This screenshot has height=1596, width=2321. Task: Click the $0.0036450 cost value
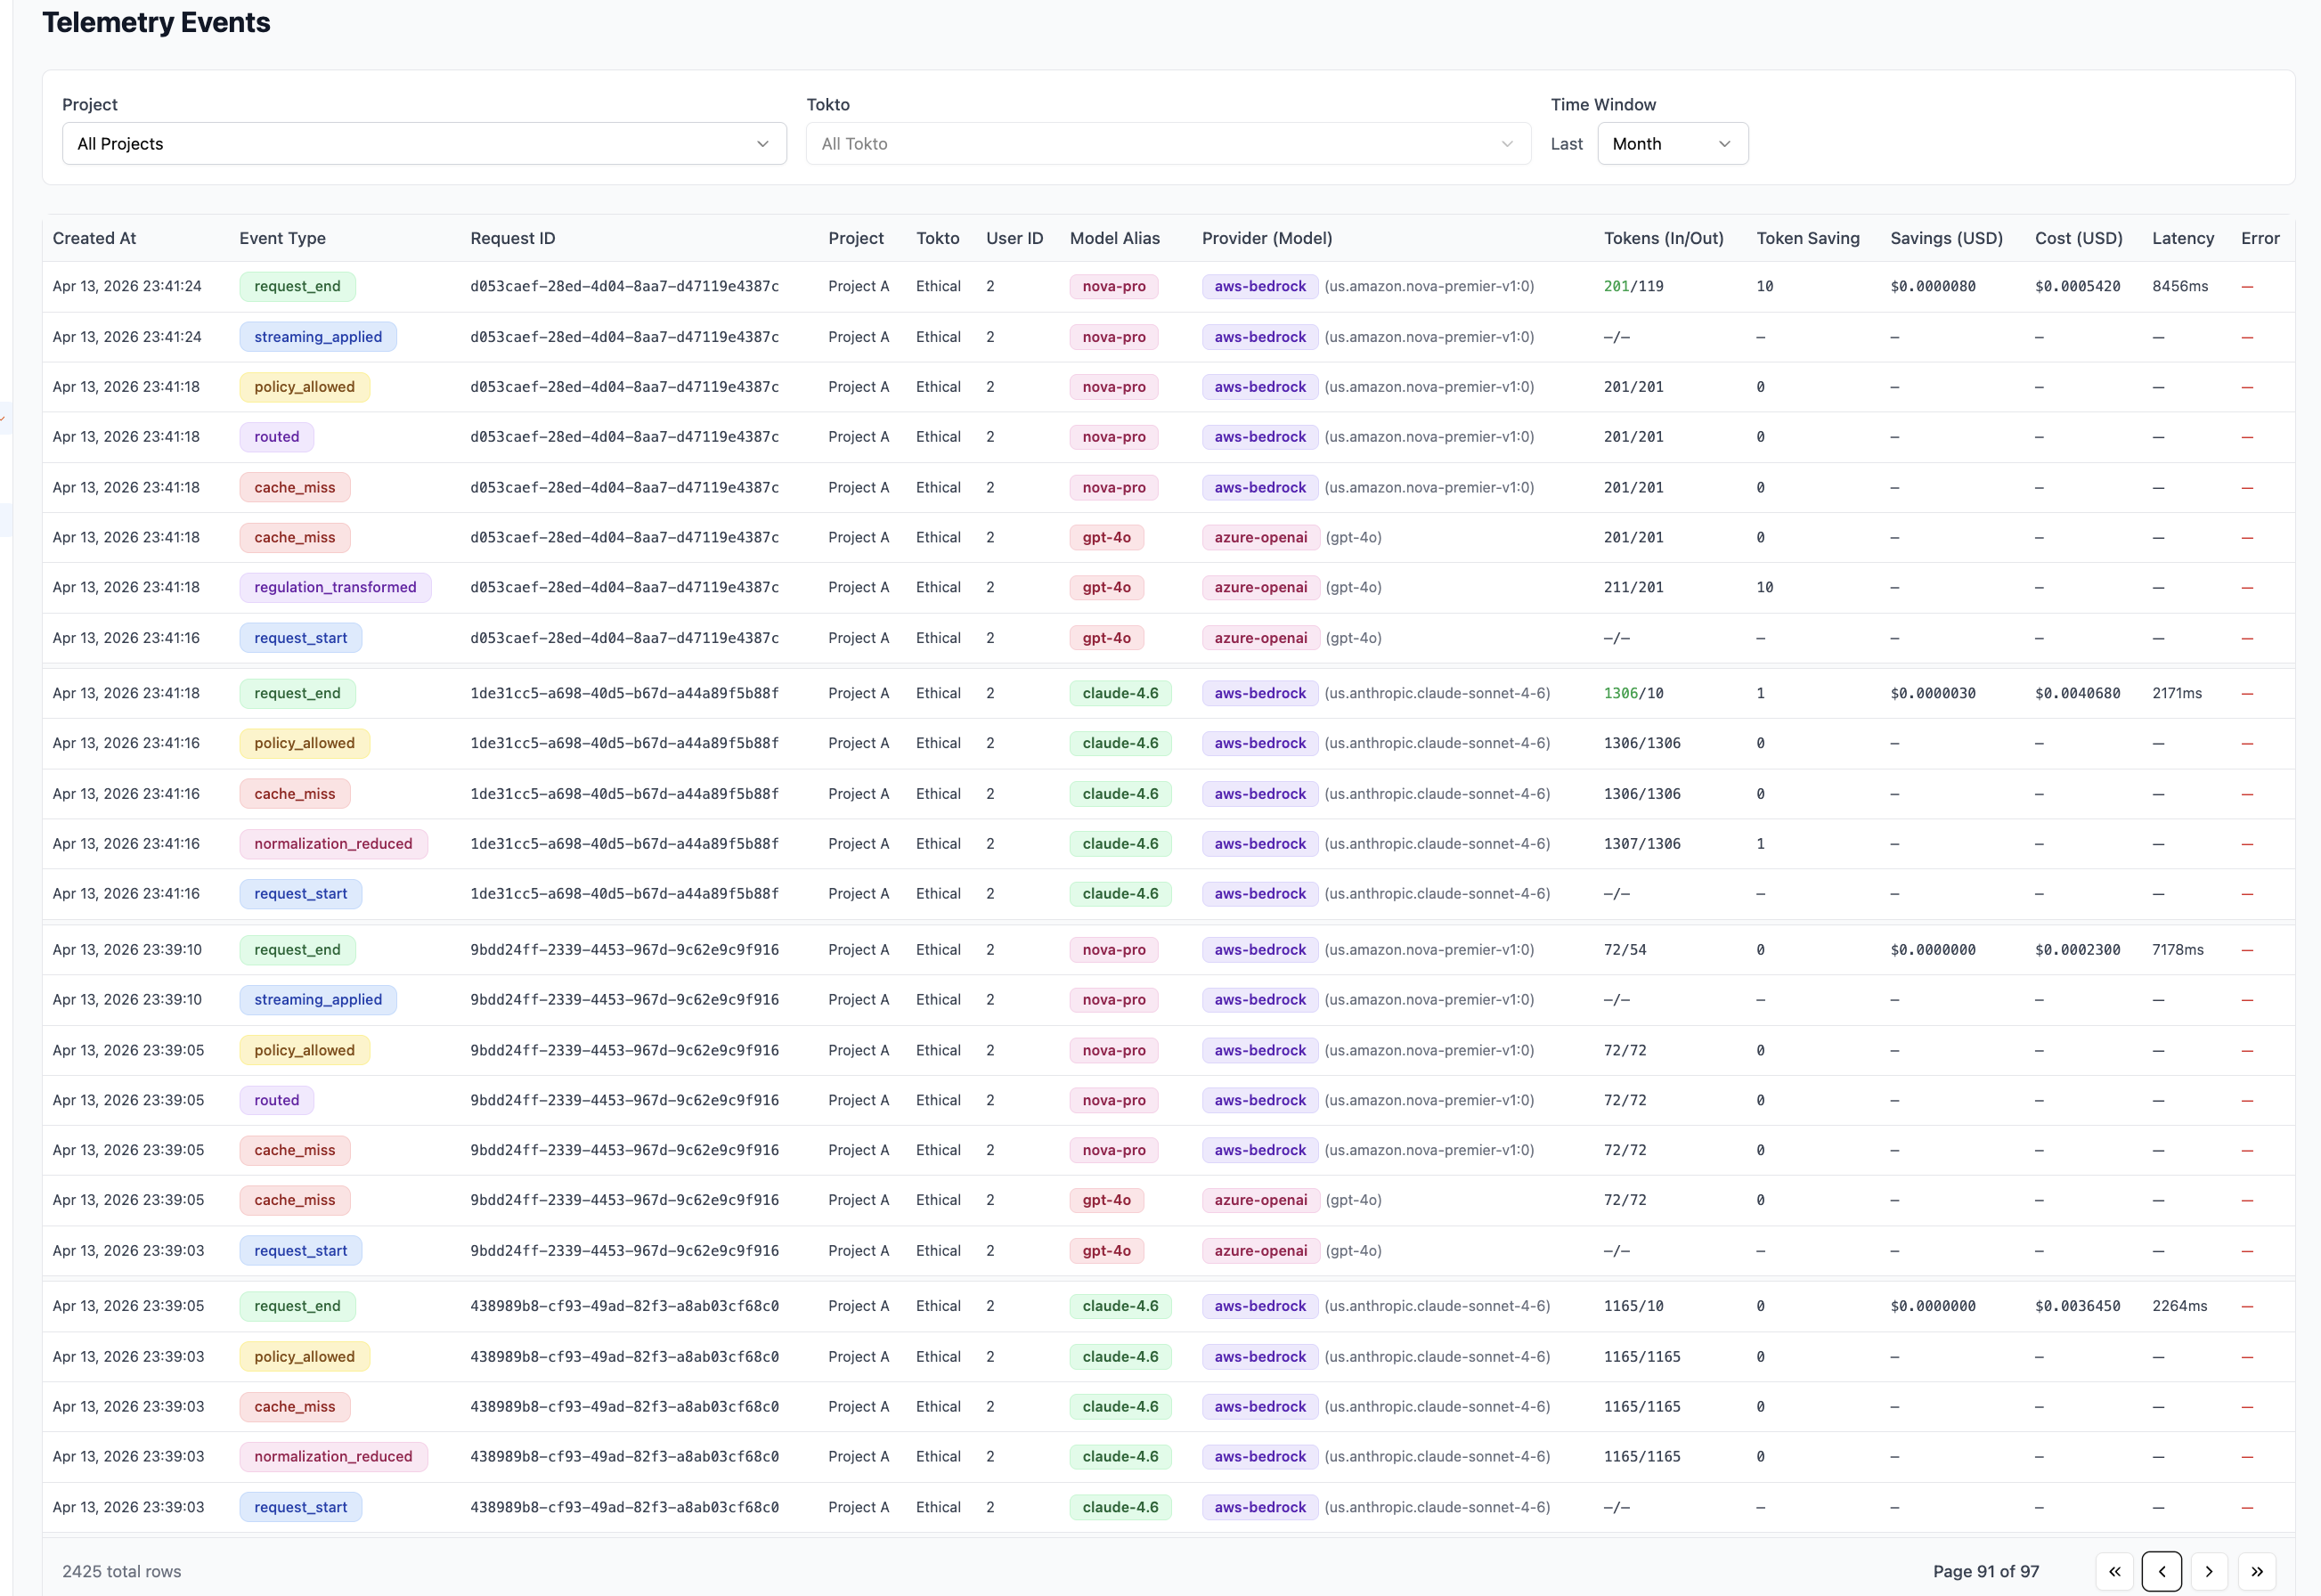tap(2078, 1306)
